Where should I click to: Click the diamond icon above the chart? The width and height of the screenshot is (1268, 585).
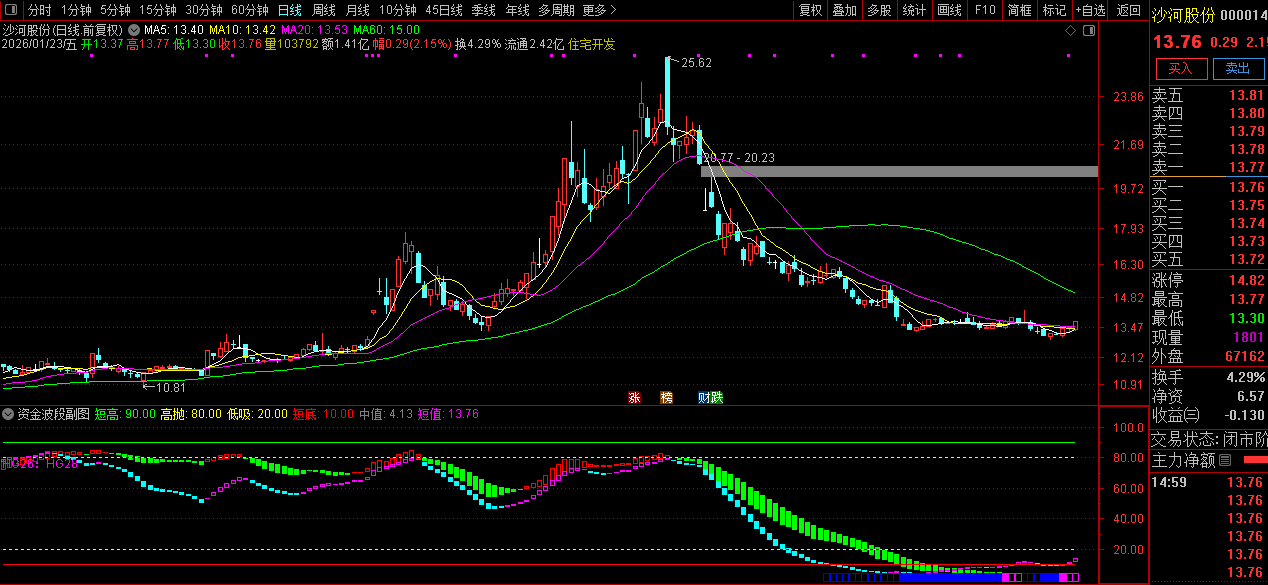tap(1071, 31)
